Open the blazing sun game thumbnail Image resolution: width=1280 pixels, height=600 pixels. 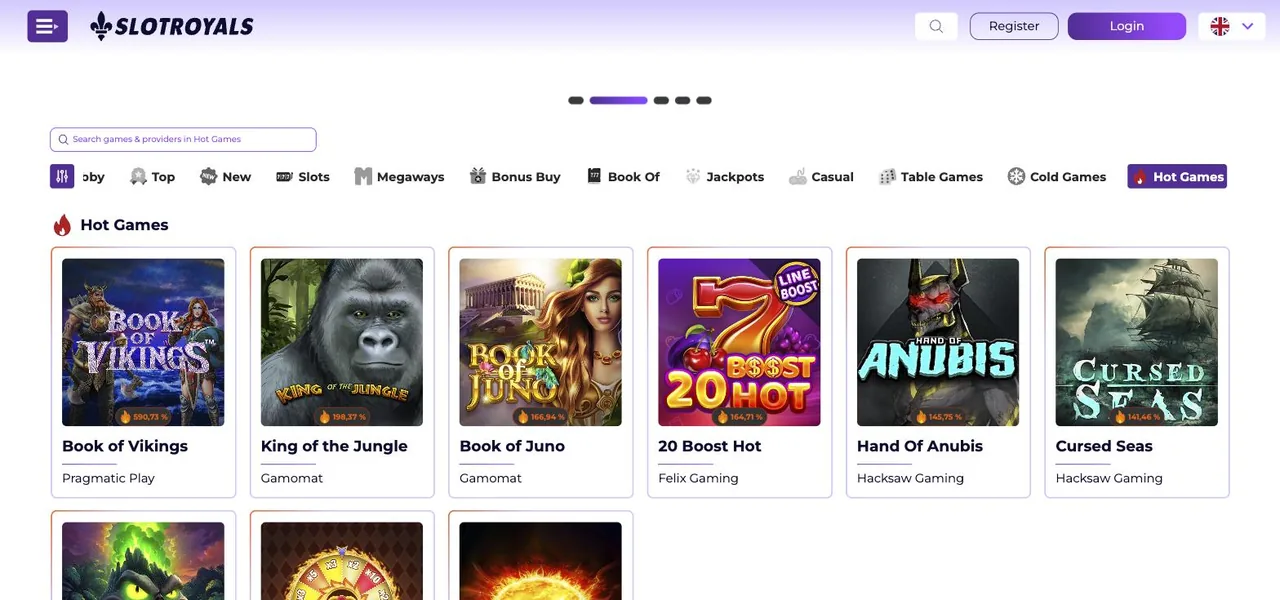point(540,561)
